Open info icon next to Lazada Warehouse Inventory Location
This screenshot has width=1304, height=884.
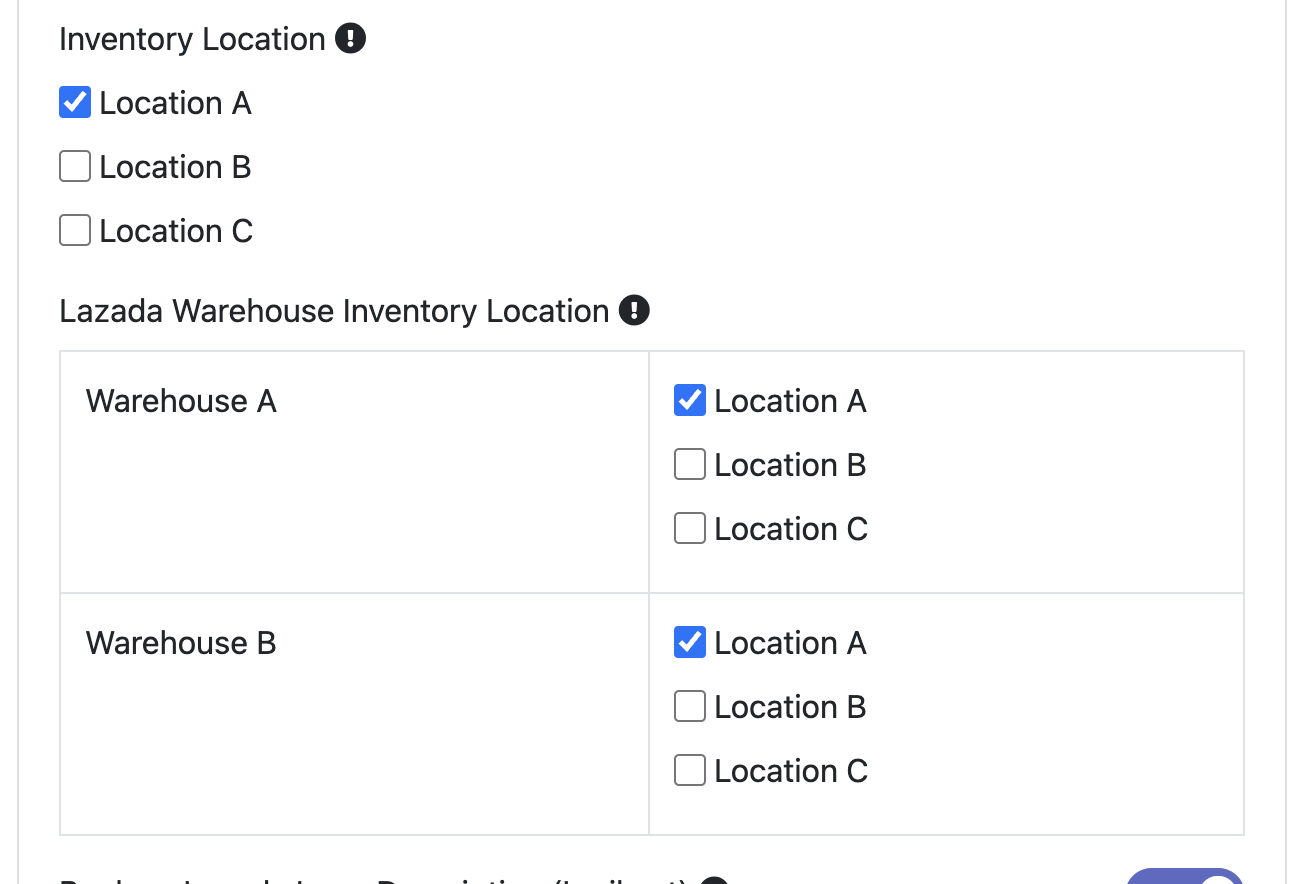634,311
